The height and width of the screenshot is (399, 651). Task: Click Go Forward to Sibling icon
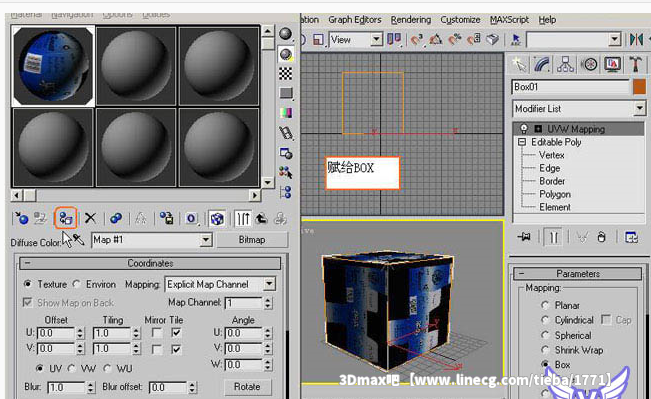coord(281,218)
